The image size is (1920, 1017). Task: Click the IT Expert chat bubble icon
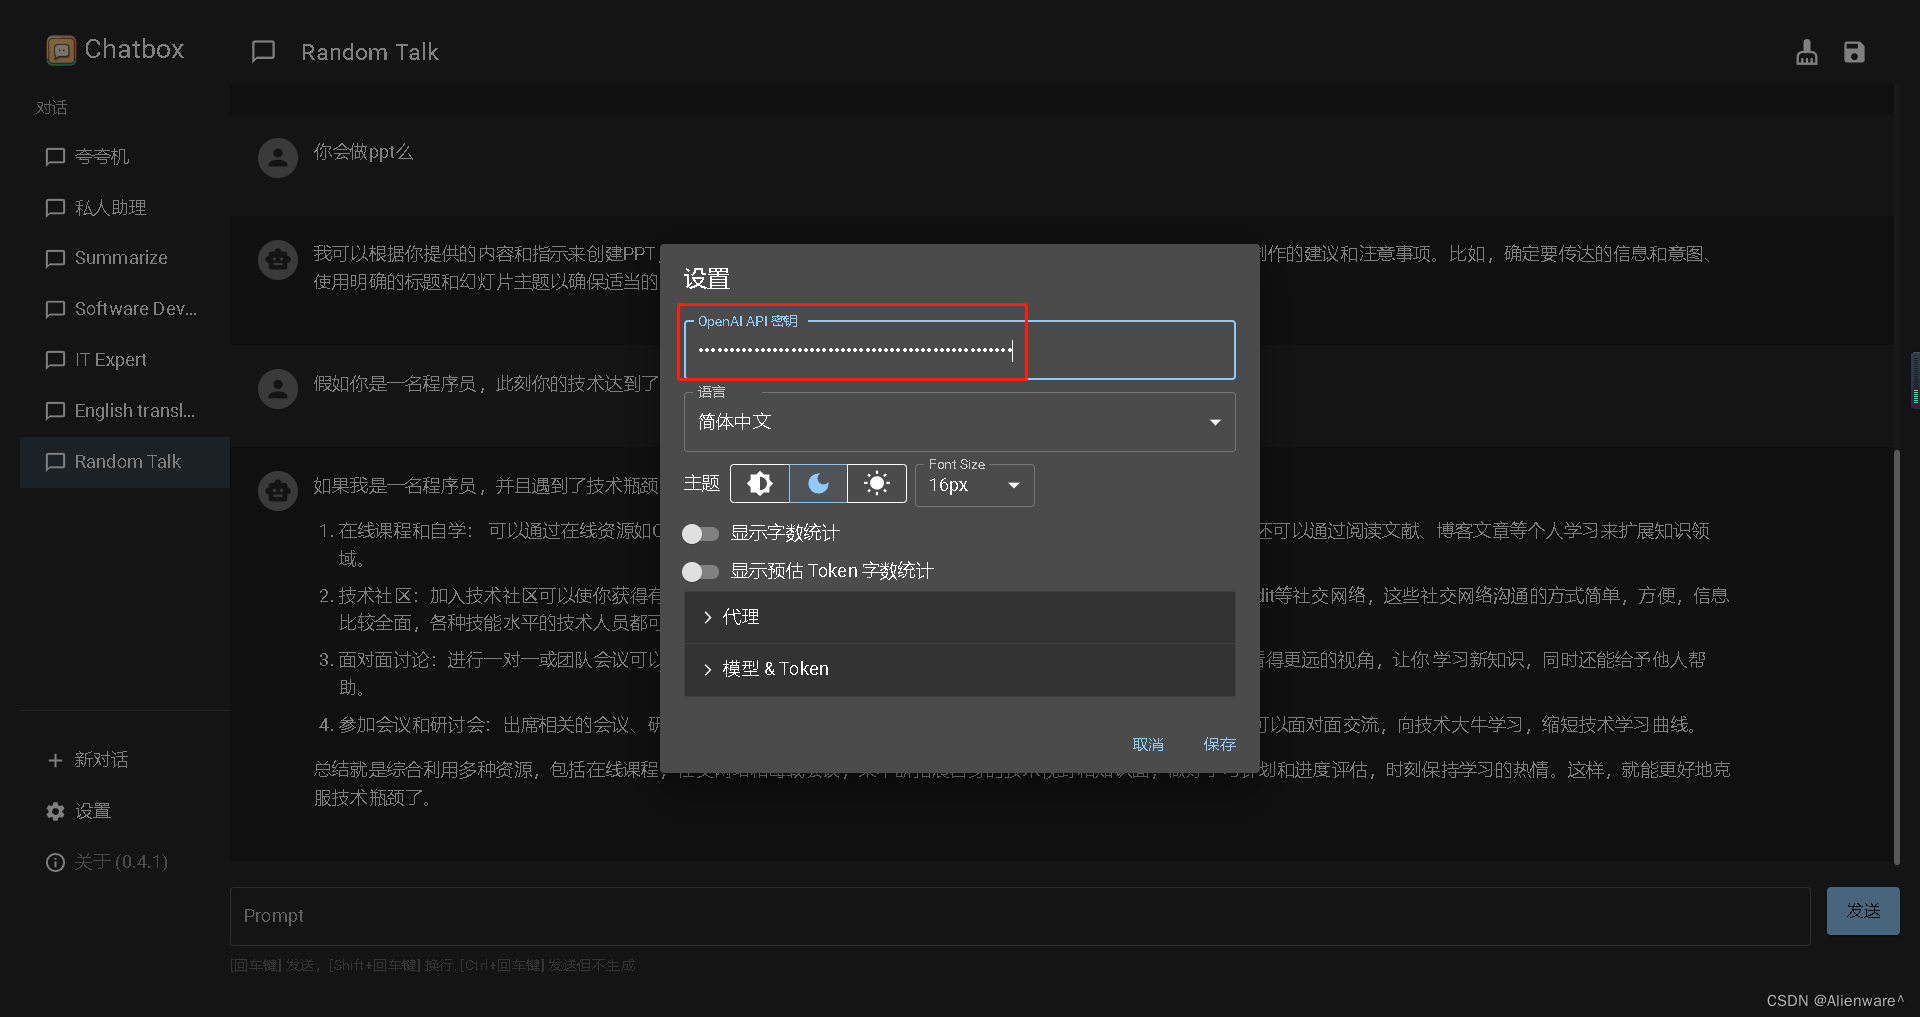point(55,360)
